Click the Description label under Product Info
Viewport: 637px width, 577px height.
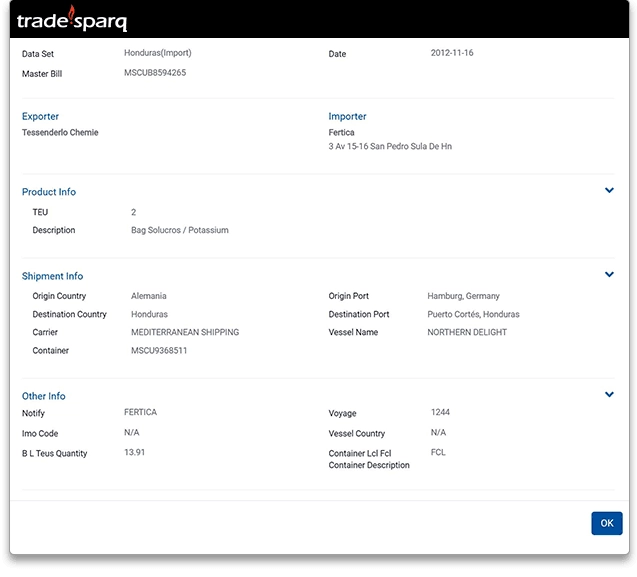[x=54, y=230]
